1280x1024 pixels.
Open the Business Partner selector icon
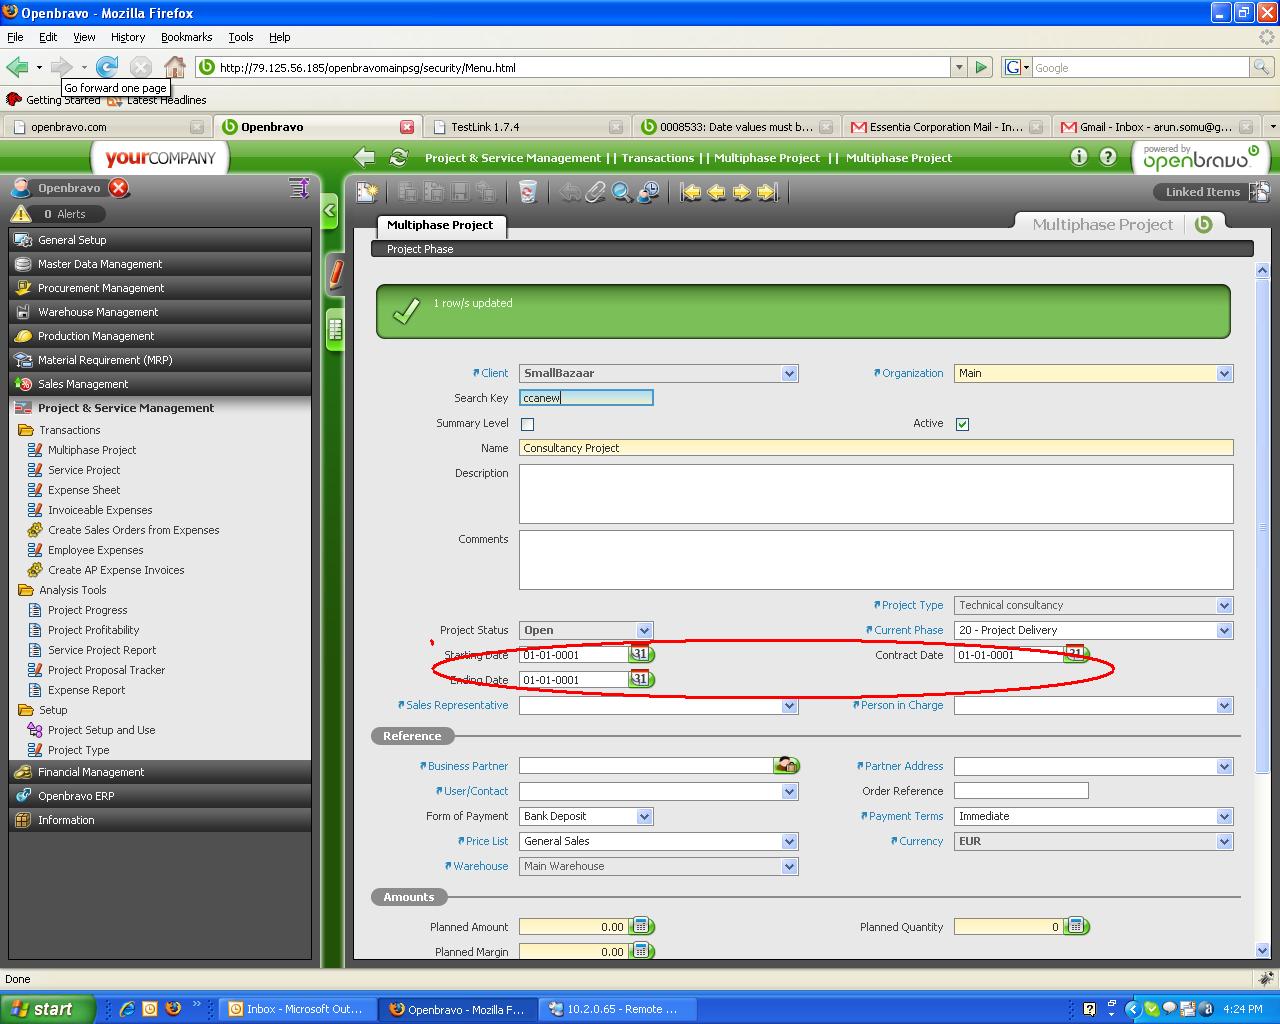[786, 766]
